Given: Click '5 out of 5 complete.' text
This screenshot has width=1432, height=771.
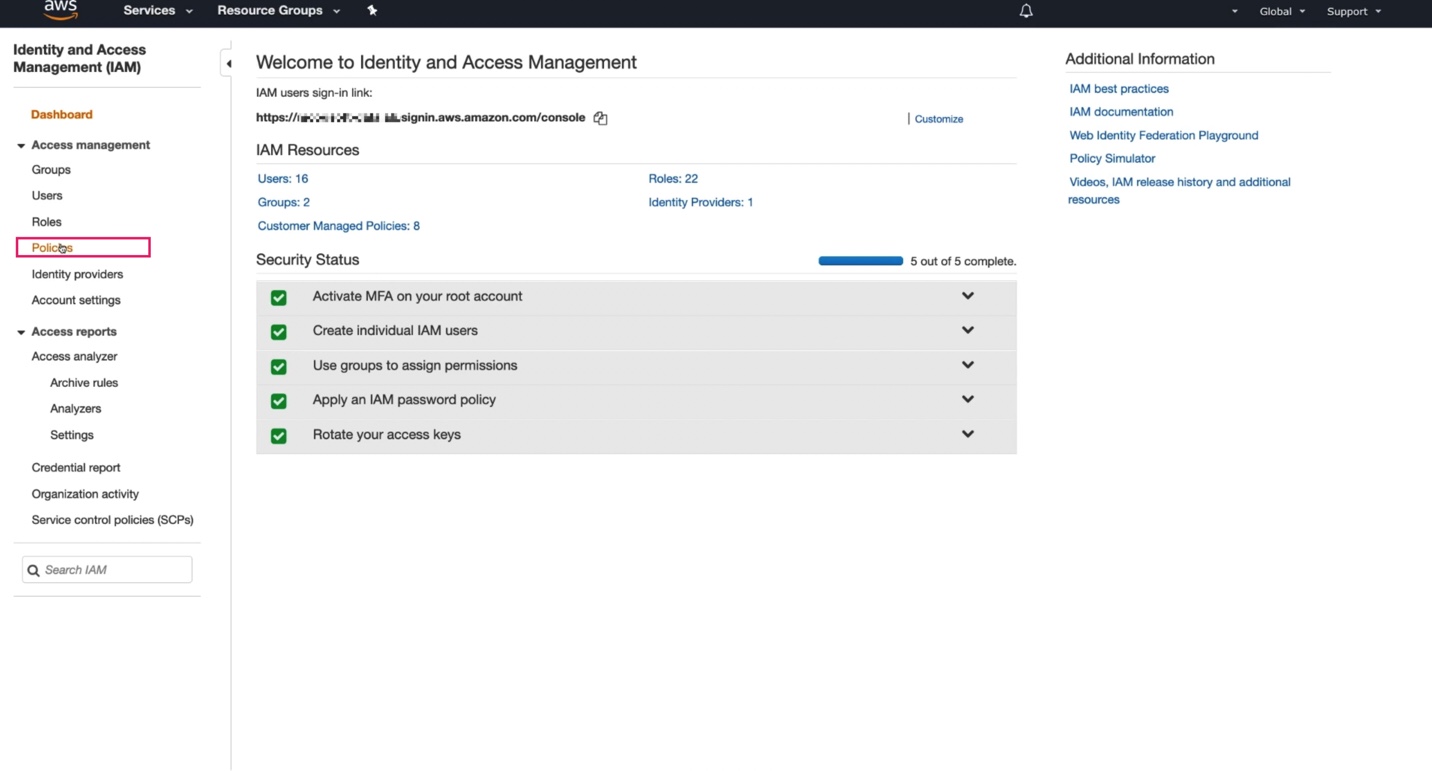Looking at the screenshot, I should [x=963, y=261].
